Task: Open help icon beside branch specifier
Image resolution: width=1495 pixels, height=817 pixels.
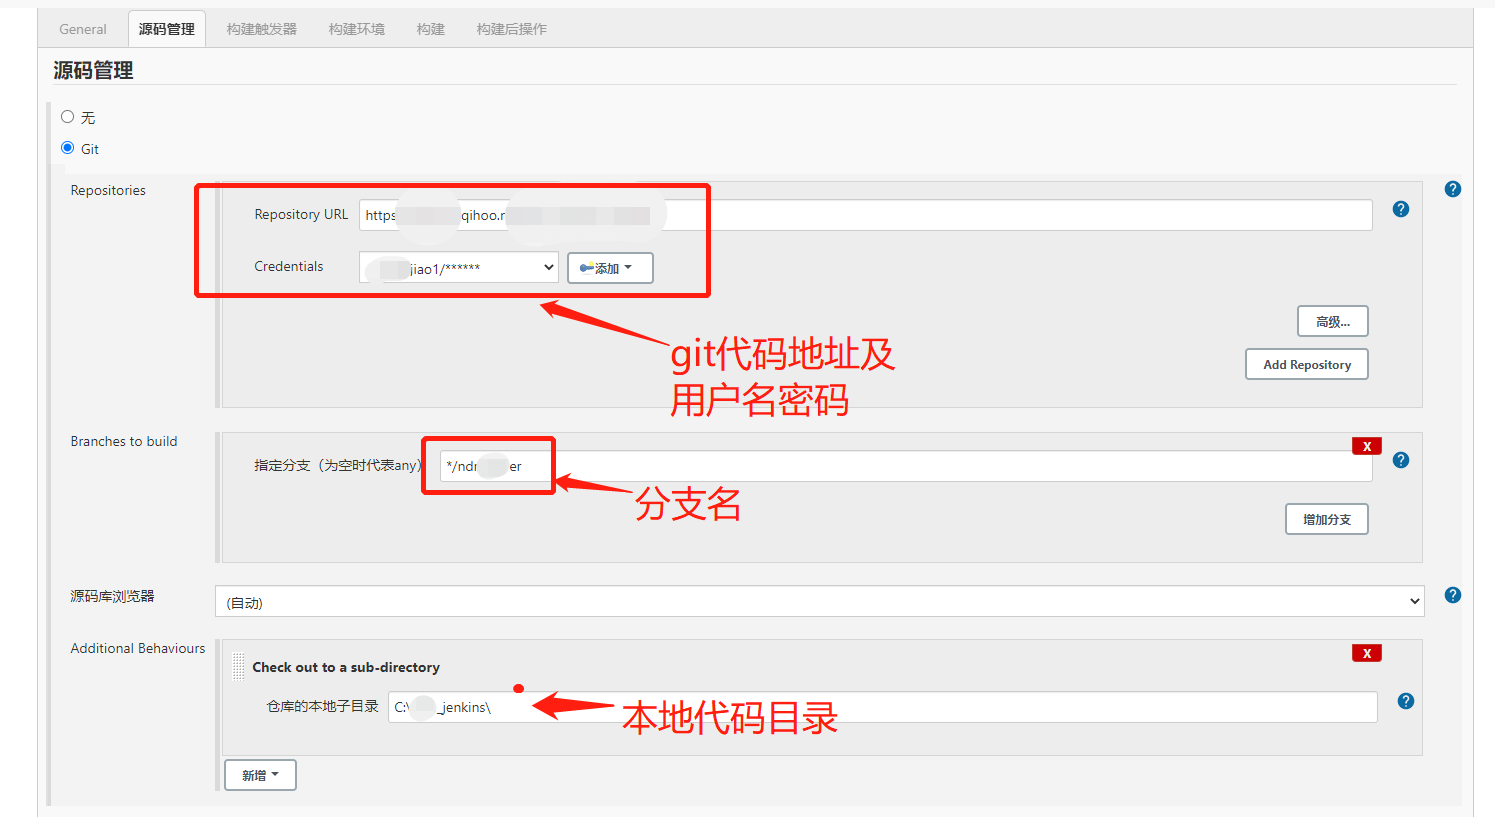Action: point(1400,460)
